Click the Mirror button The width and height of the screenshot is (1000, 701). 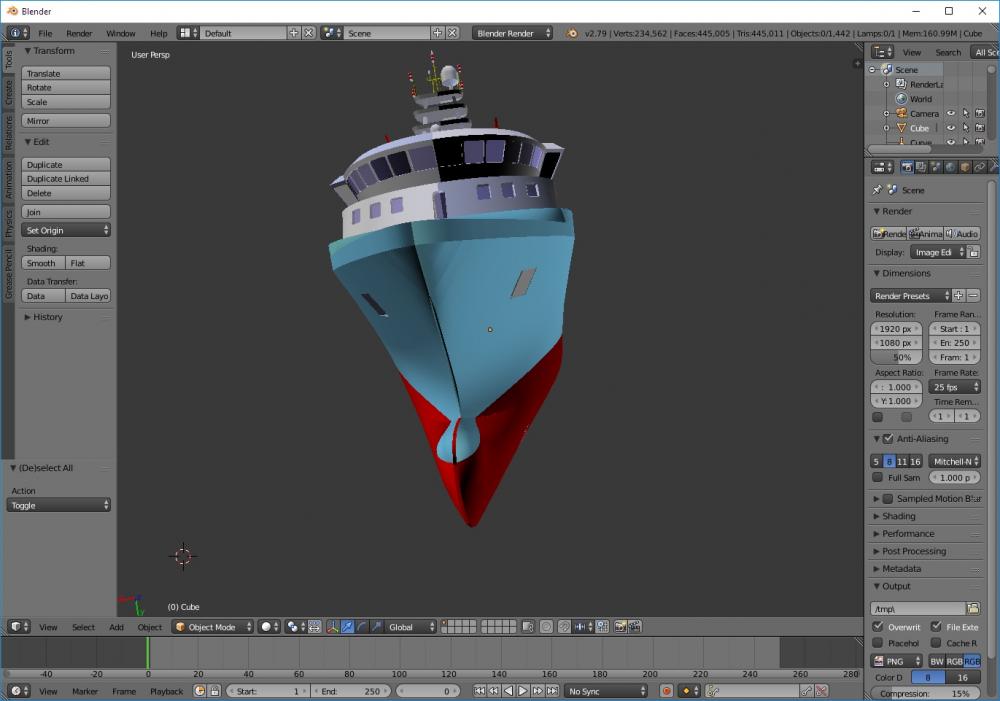66,121
